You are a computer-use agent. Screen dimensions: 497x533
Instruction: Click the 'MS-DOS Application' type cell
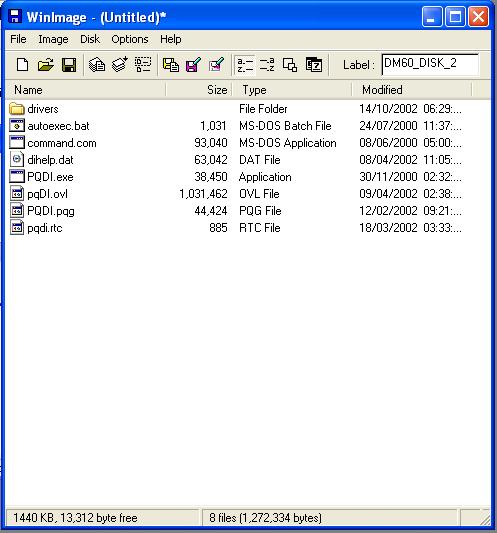(288, 143)
